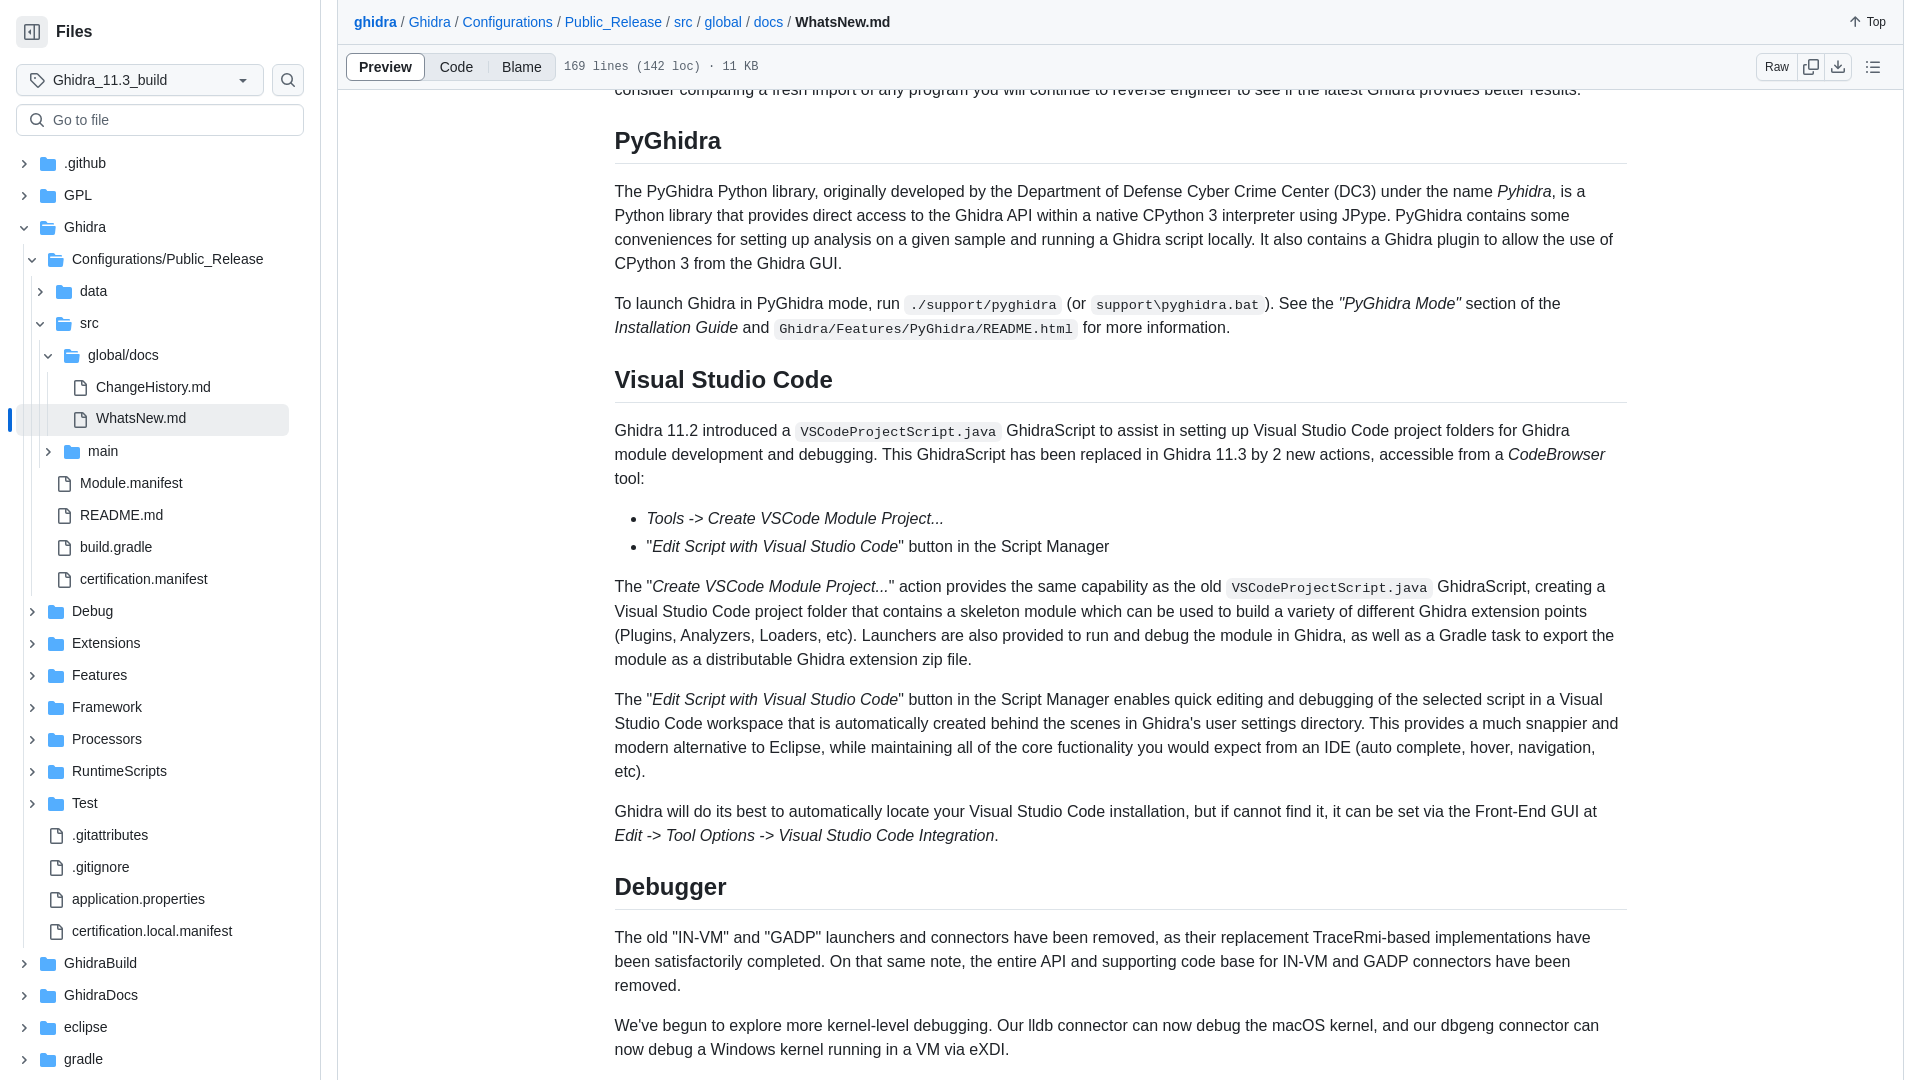
Task: Click the ChangeHistory.md file
Action: point(153,386)
